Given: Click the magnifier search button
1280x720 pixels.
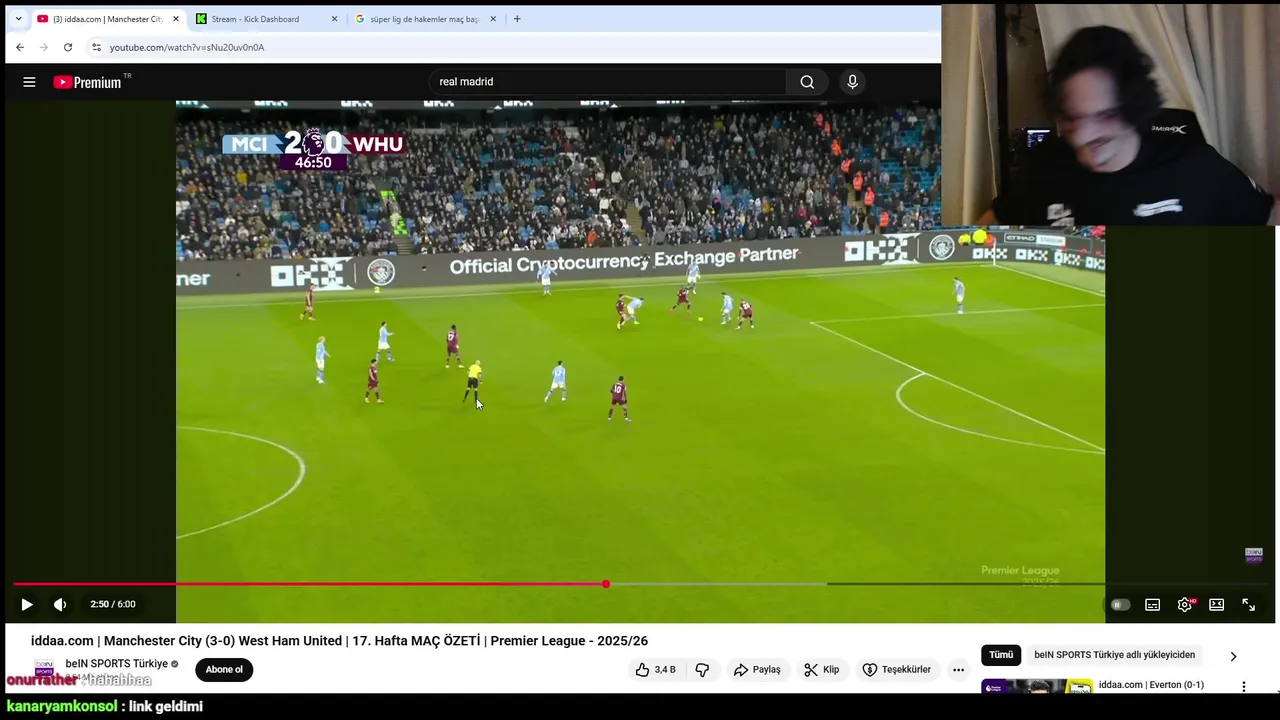Looking at the screenshot, I should [x=807, y=82].
